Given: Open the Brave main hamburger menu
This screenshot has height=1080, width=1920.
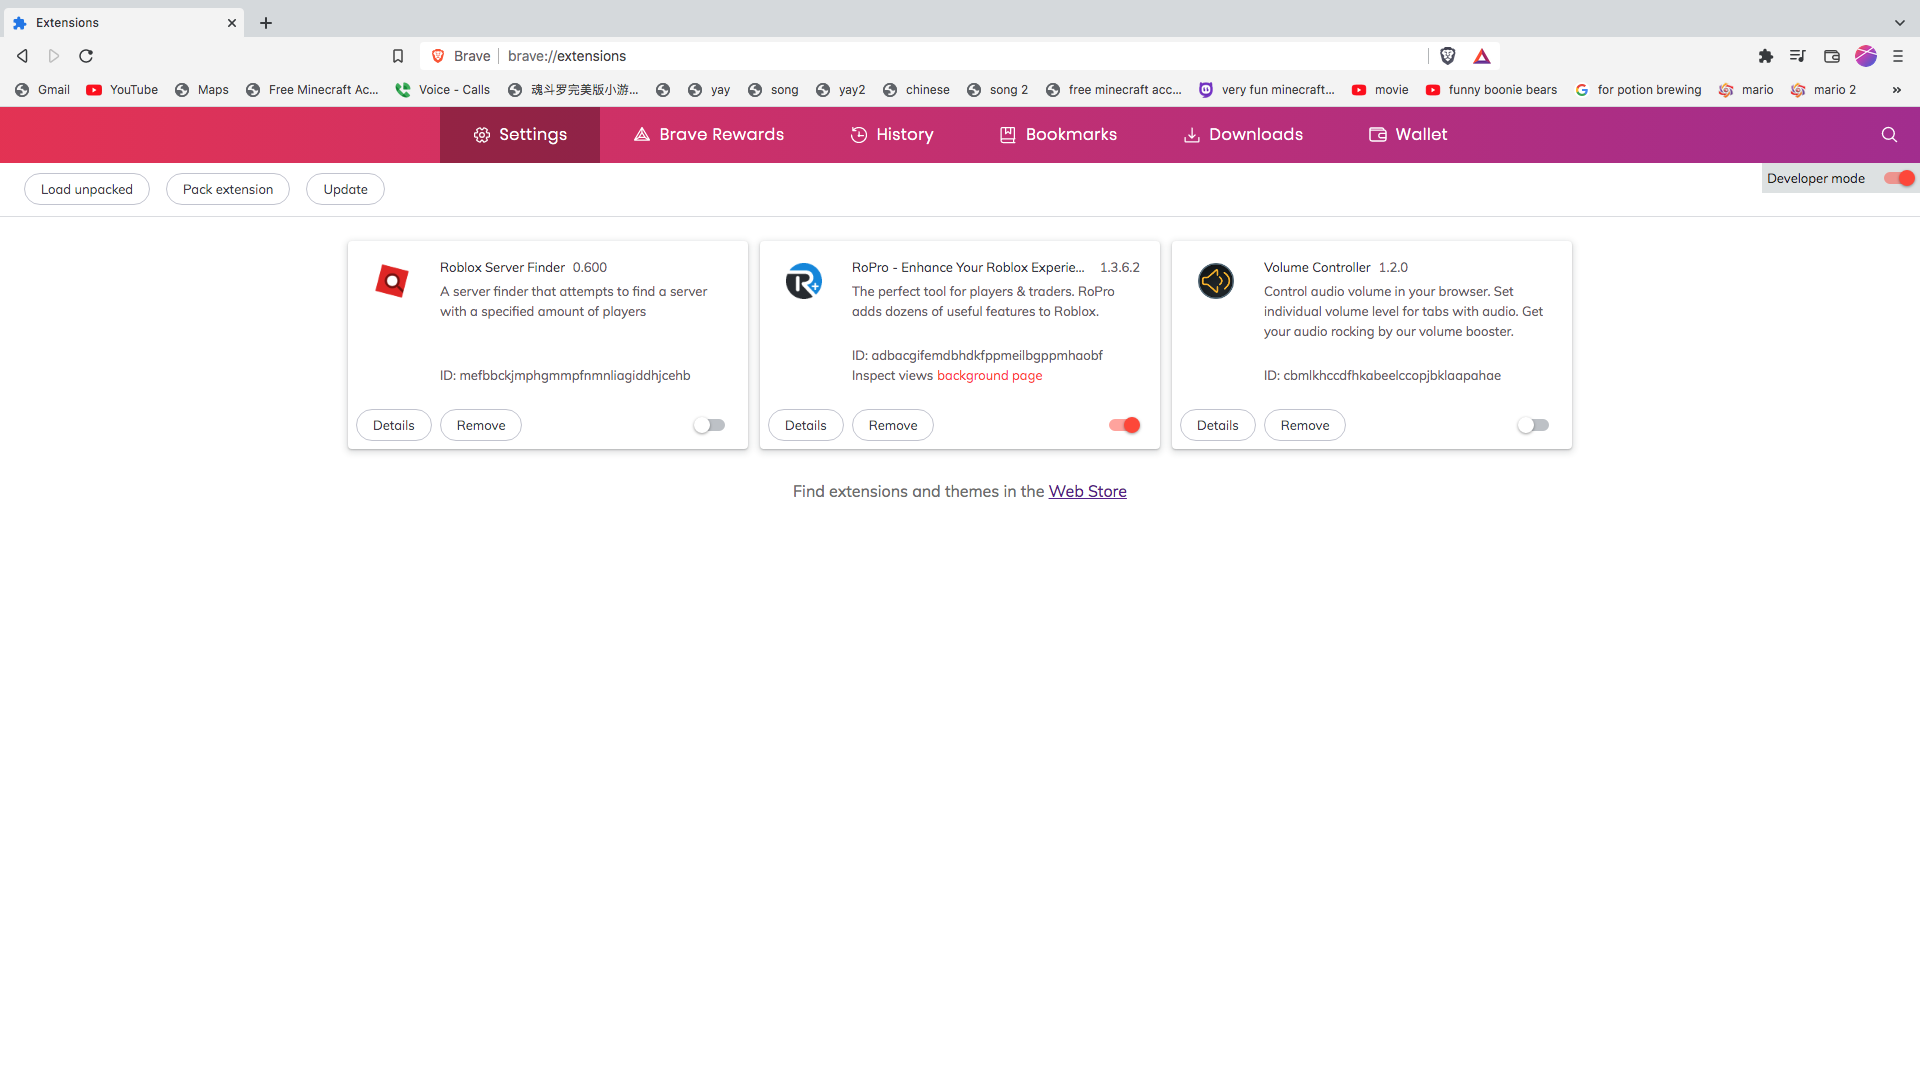Looking at the screenshot, I should tap(1898, 56).
